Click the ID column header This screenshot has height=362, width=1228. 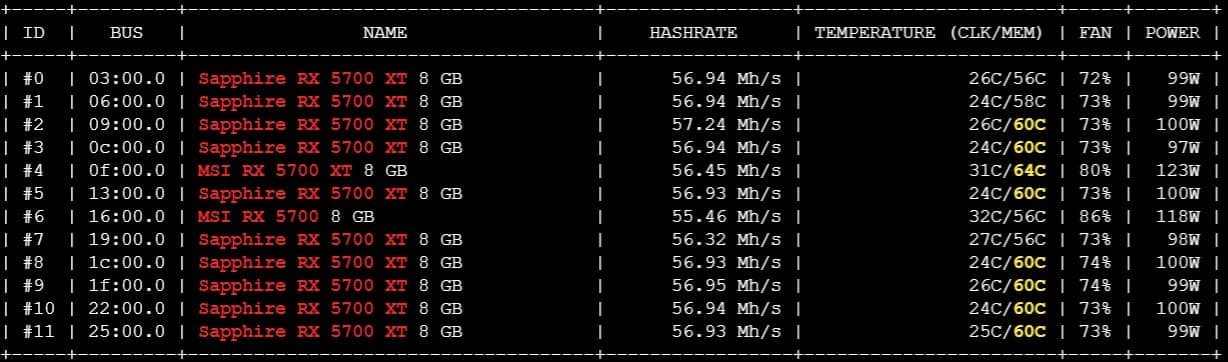(x=34, y=32)
